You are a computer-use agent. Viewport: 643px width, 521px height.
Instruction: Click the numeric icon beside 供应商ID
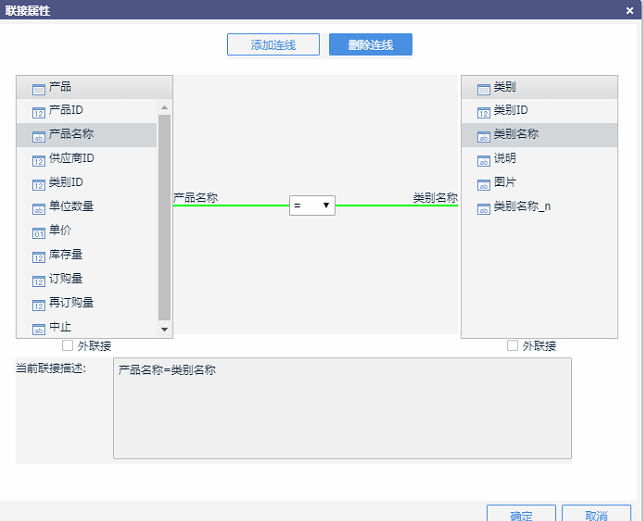point(39,161)
